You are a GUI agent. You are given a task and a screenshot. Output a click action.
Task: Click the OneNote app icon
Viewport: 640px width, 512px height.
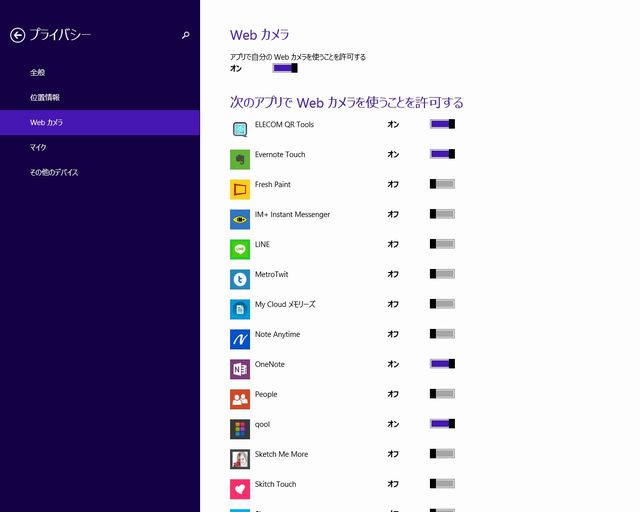pyautogui.click(x=240, y=369)
